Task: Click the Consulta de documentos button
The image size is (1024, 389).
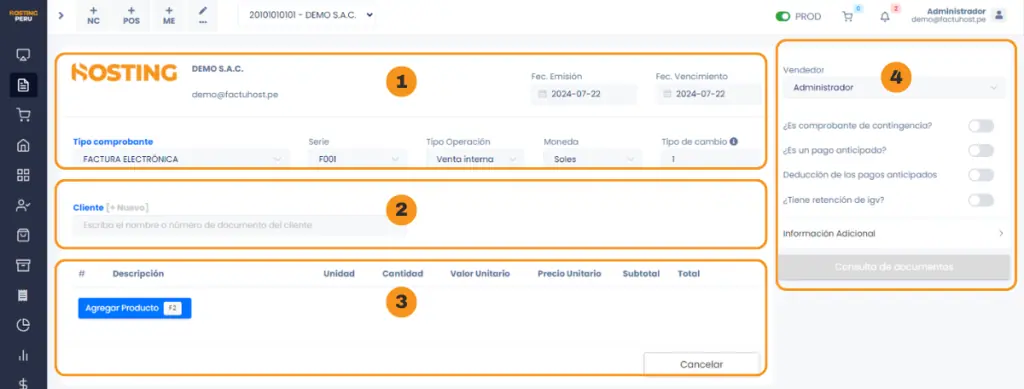Action: pyautogui.click(x=894, y=267)
